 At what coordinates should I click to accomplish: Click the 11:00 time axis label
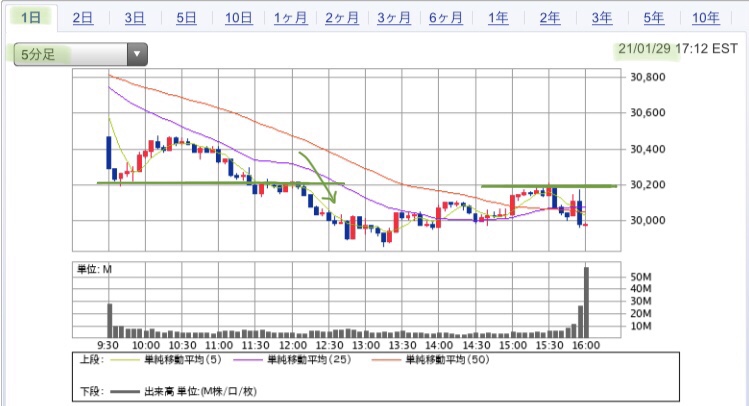[219, 345]
